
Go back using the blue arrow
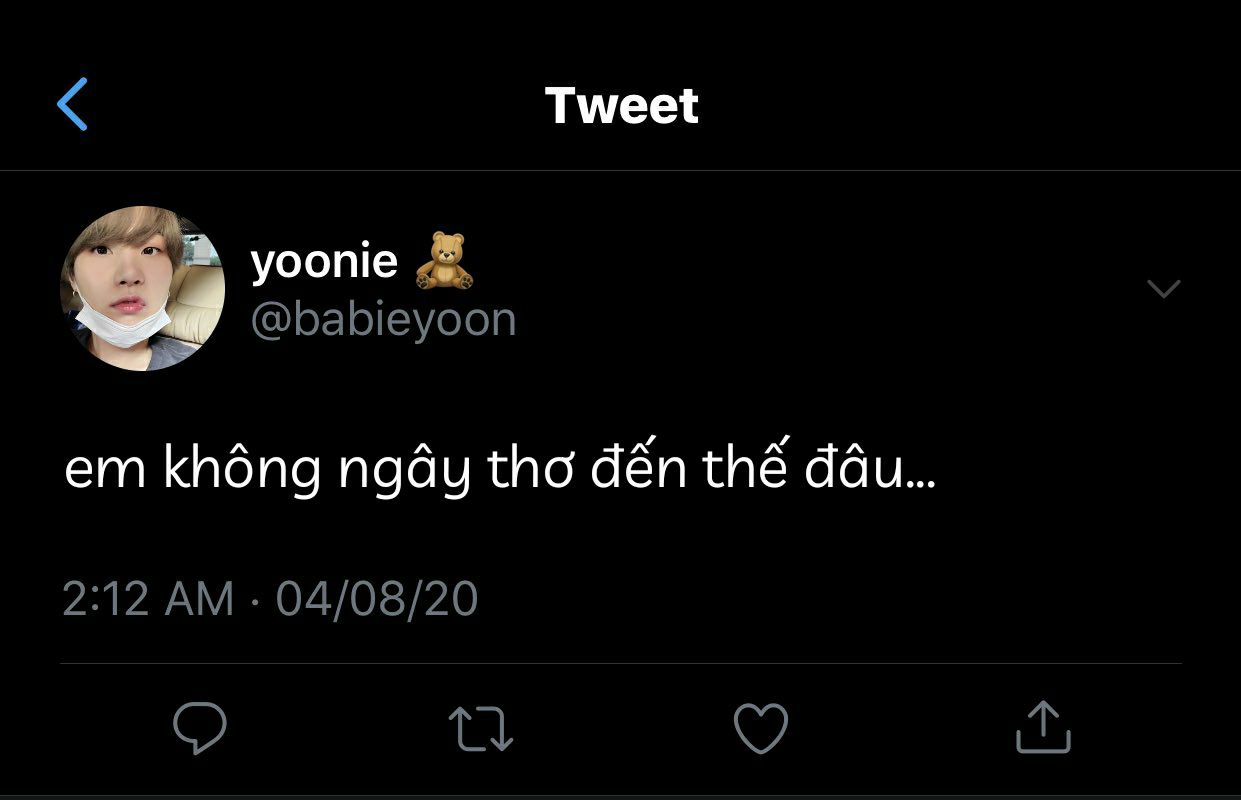tap(73, 104)
